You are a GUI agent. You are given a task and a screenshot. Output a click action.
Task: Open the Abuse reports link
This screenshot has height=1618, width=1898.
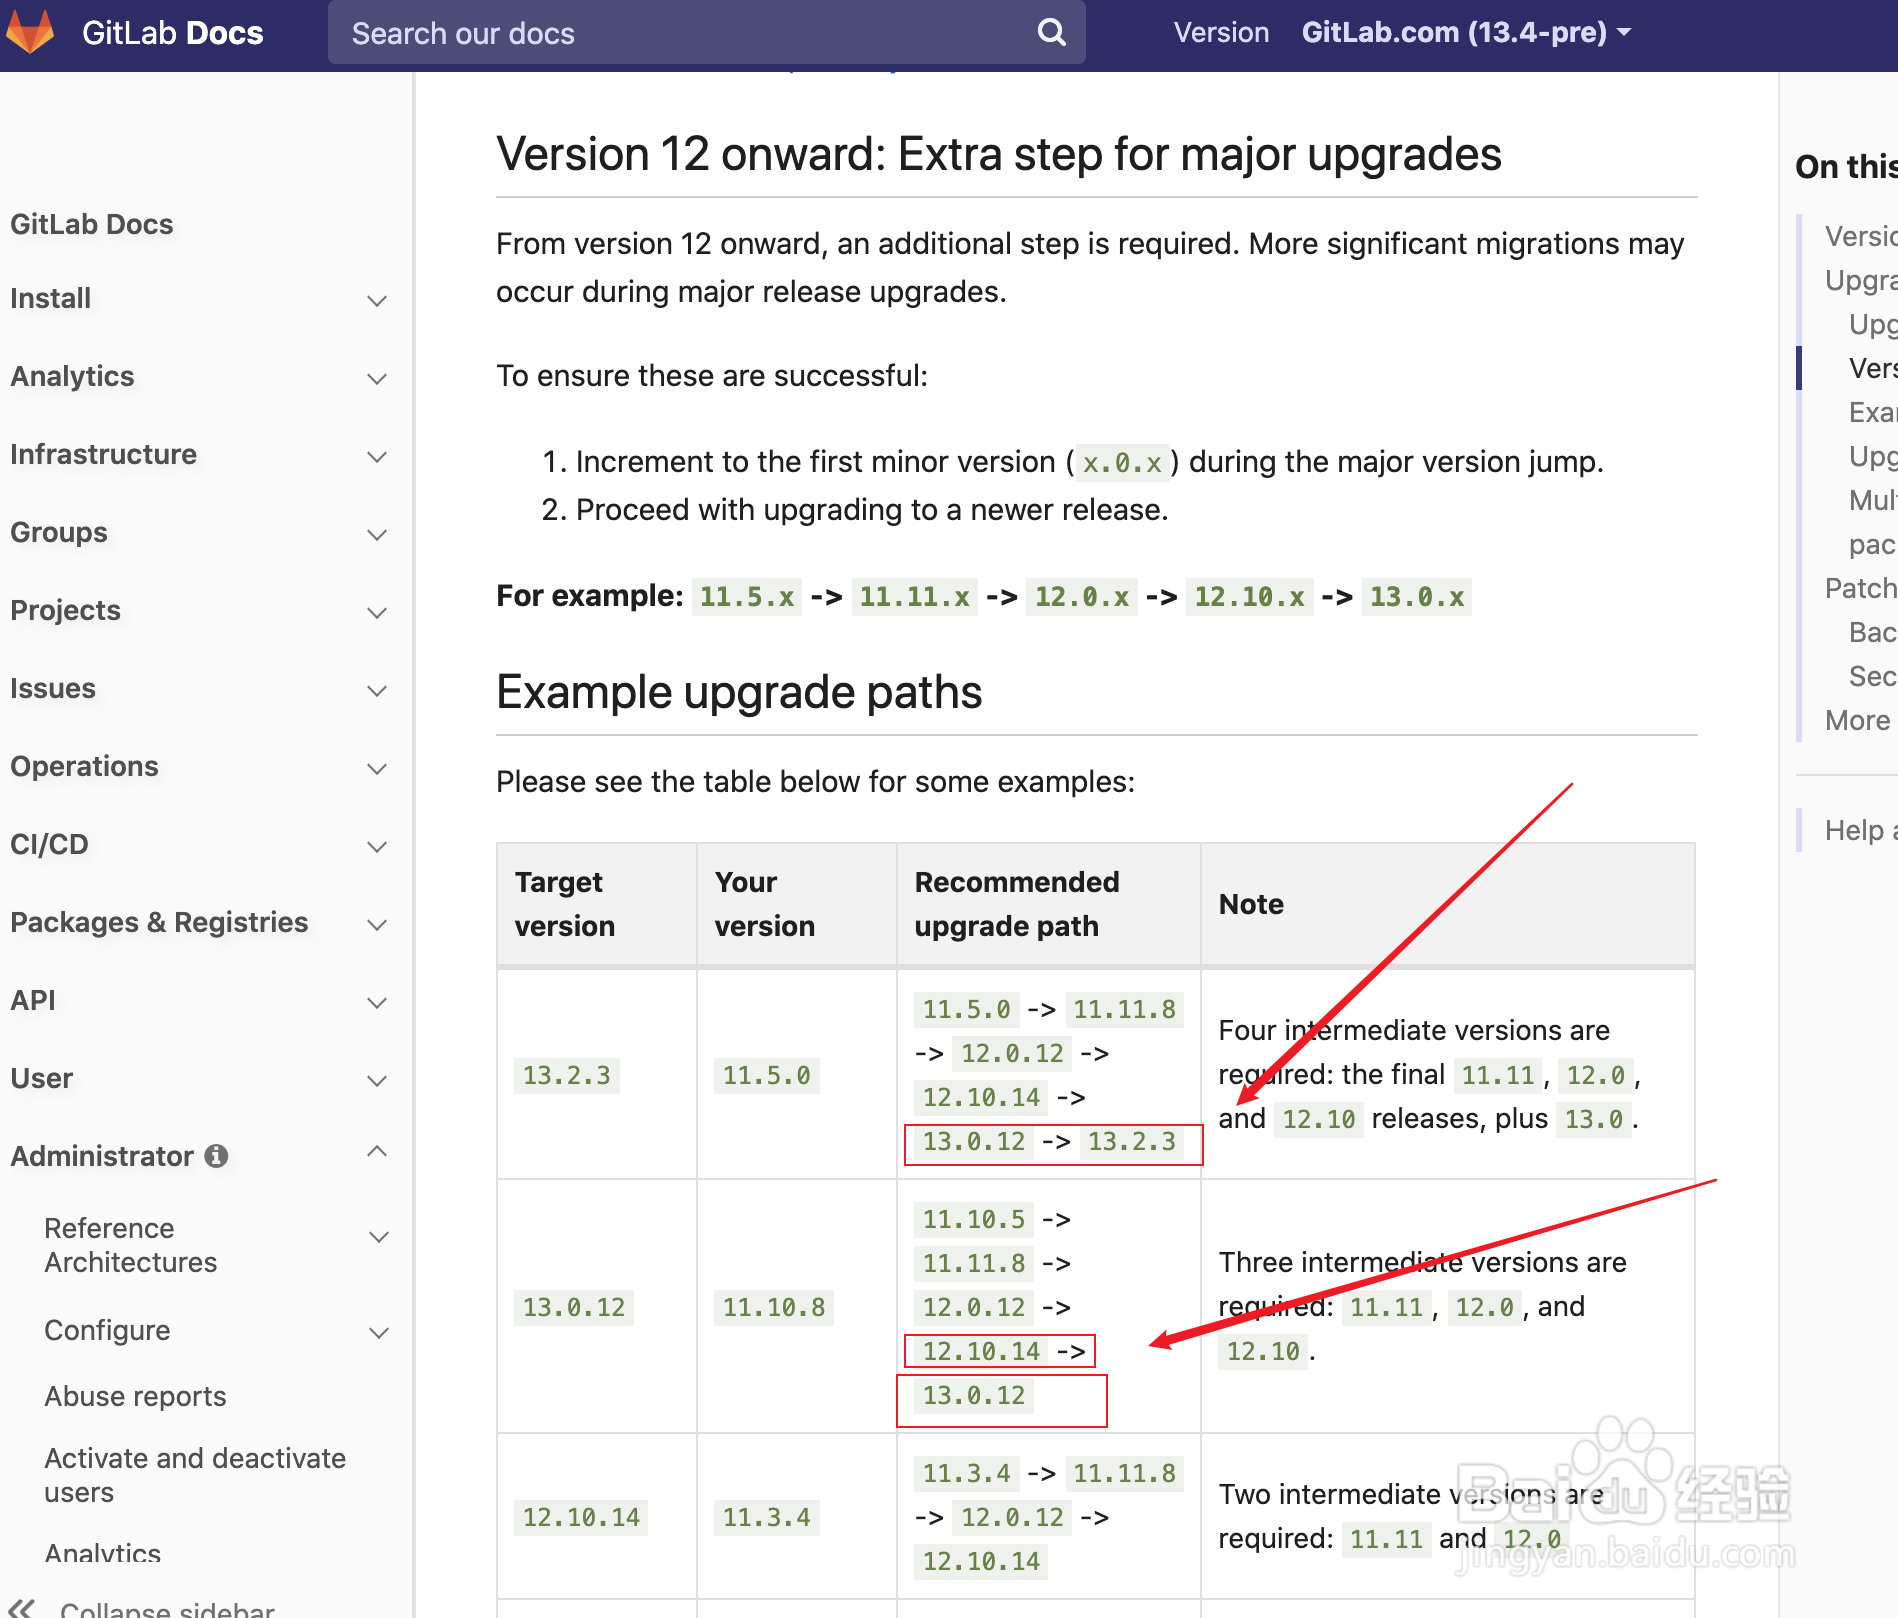click(136, 1396)
